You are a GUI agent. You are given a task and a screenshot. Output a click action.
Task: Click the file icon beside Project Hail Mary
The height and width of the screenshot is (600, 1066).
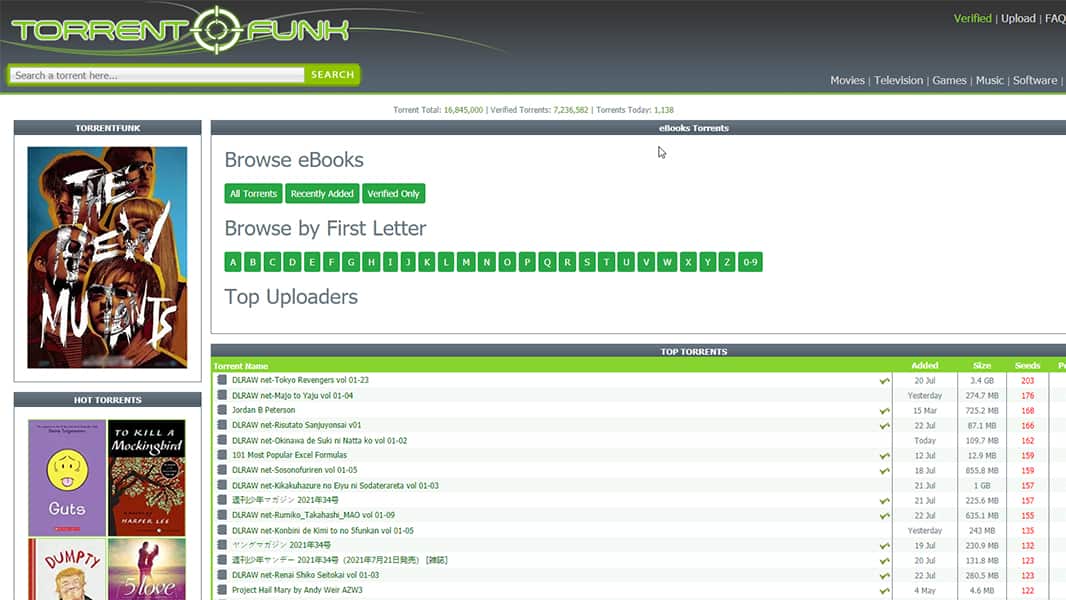[222, 590]
